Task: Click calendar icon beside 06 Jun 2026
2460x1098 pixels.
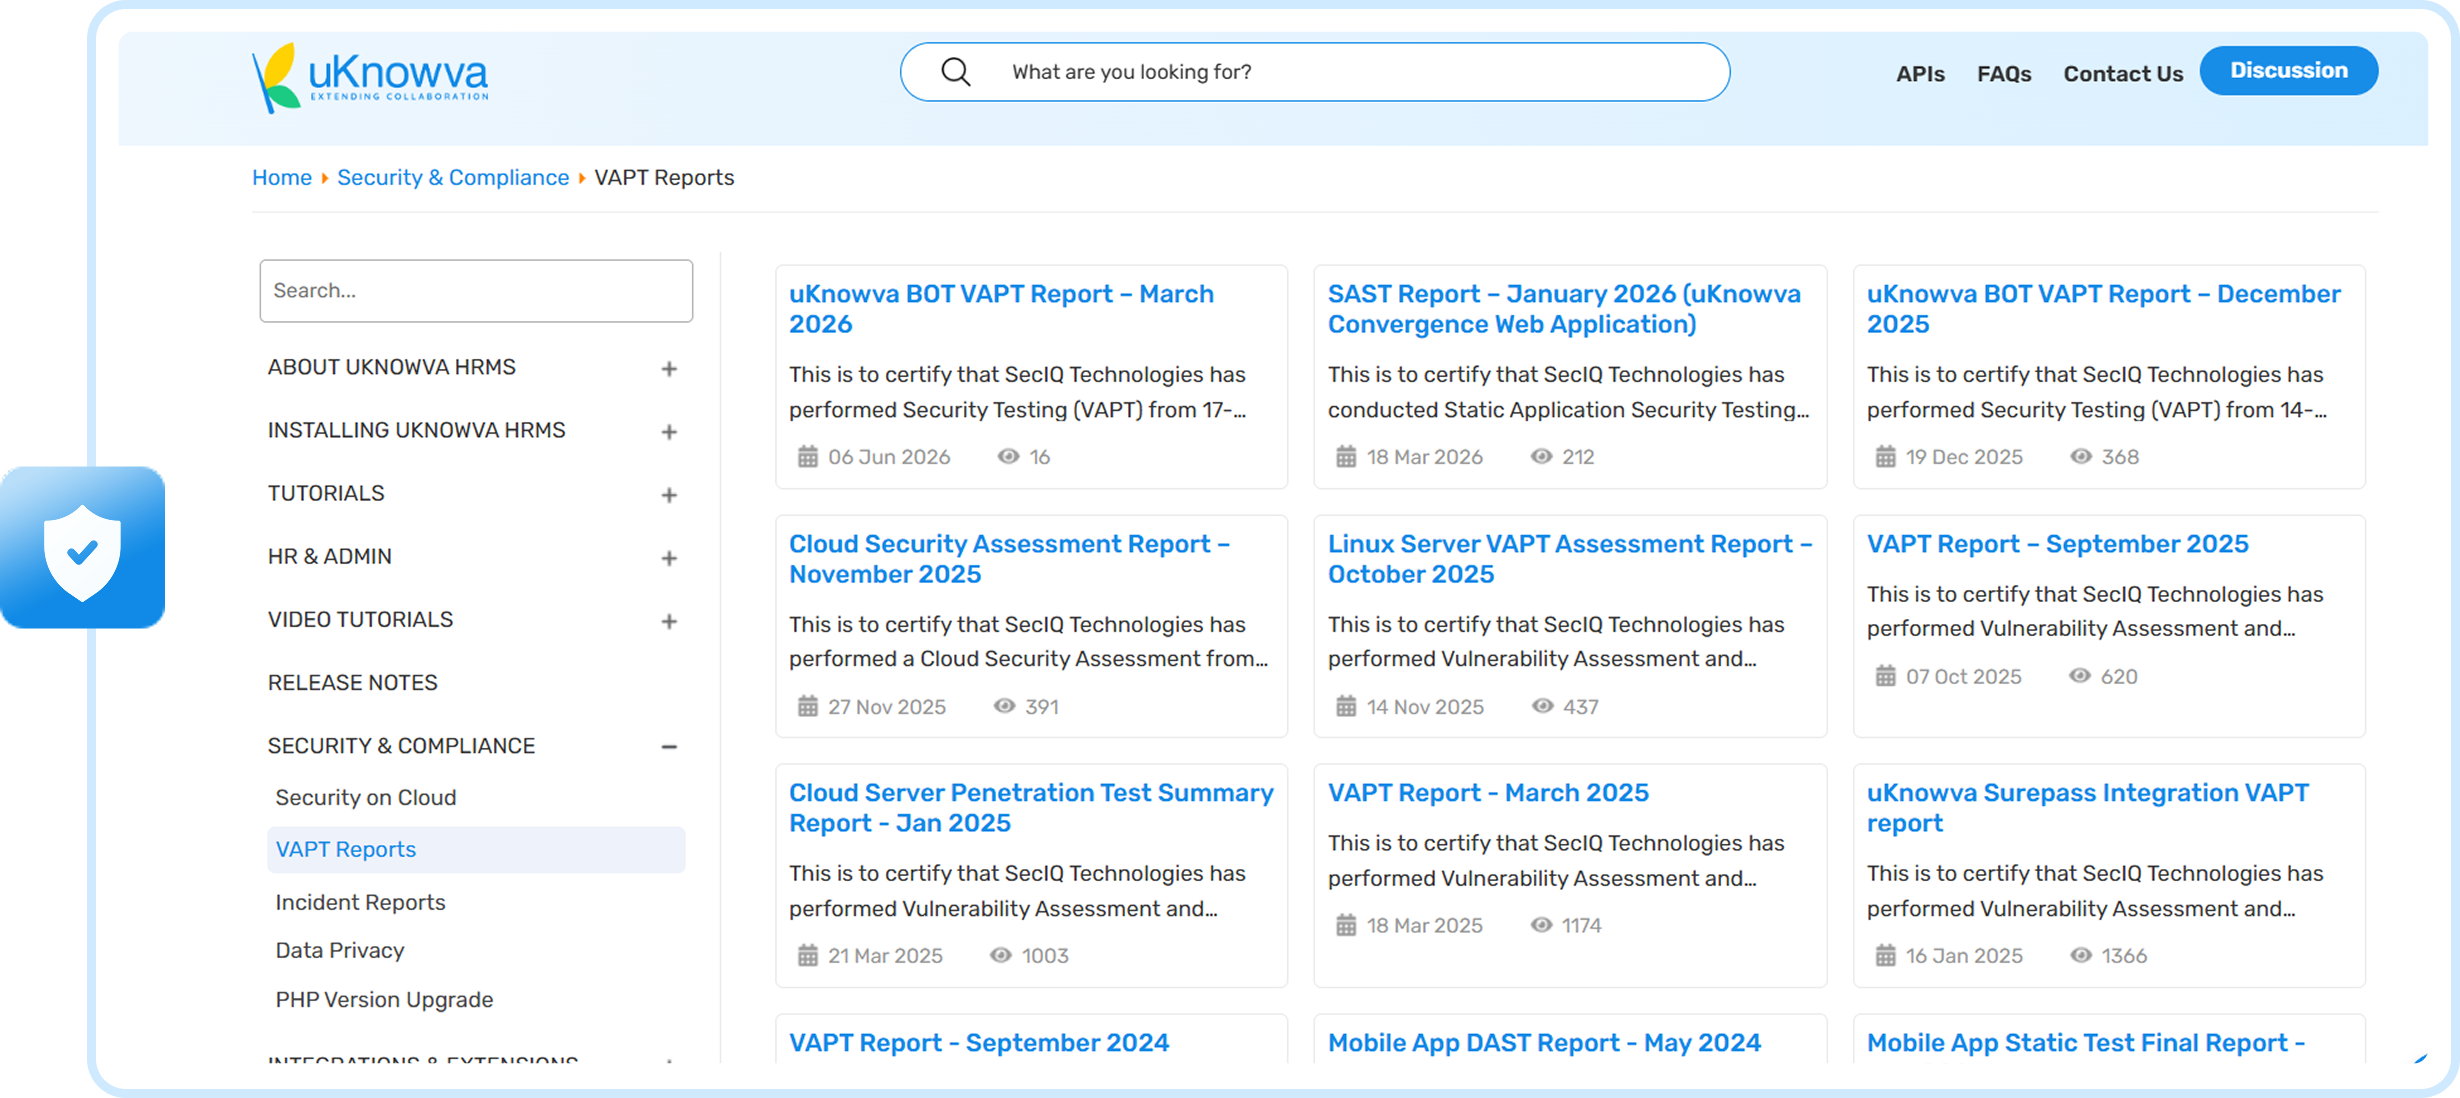Action: click(x=807, y=457)
